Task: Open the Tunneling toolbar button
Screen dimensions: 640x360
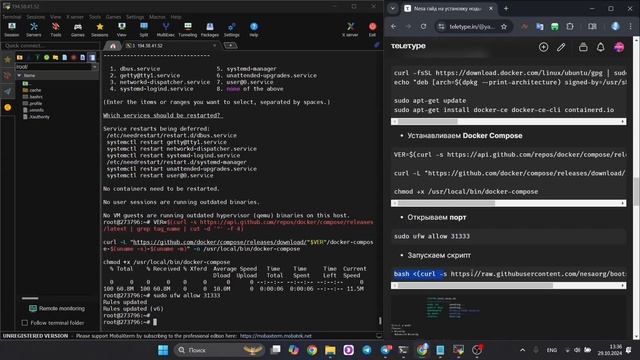Action: pyautogui.click(x=188, y=29)
